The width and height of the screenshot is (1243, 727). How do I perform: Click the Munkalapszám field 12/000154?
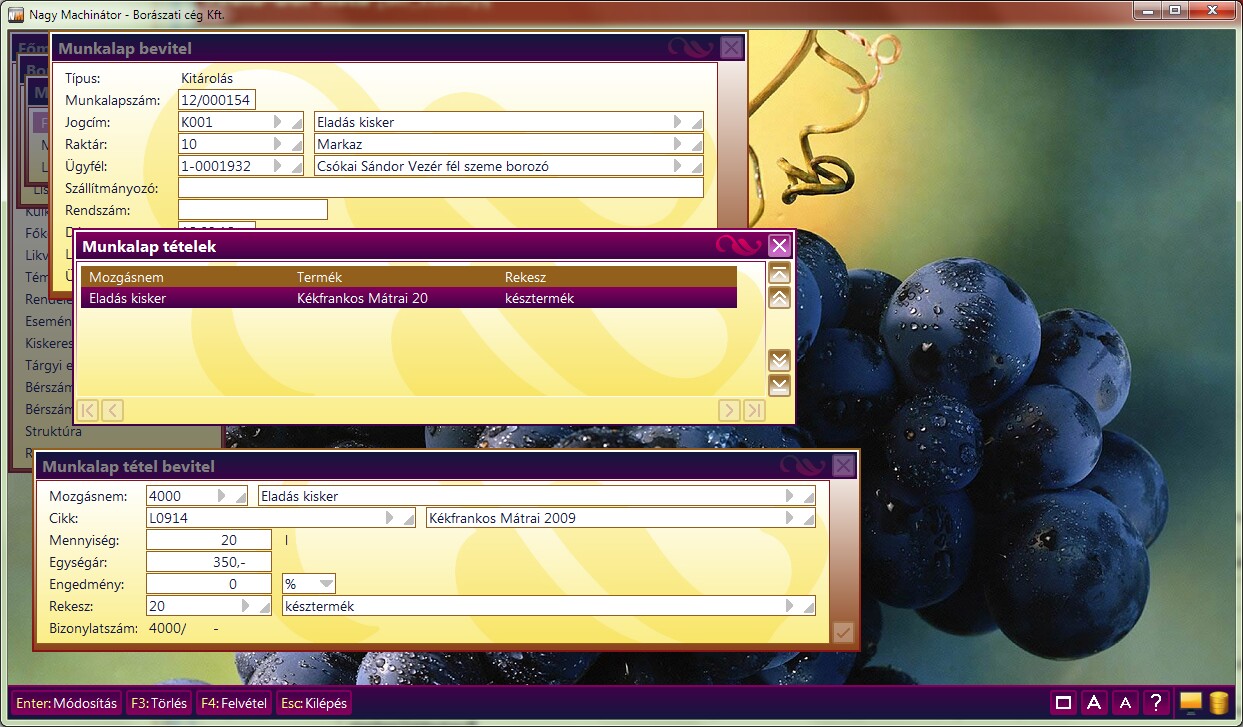[217, 100]
